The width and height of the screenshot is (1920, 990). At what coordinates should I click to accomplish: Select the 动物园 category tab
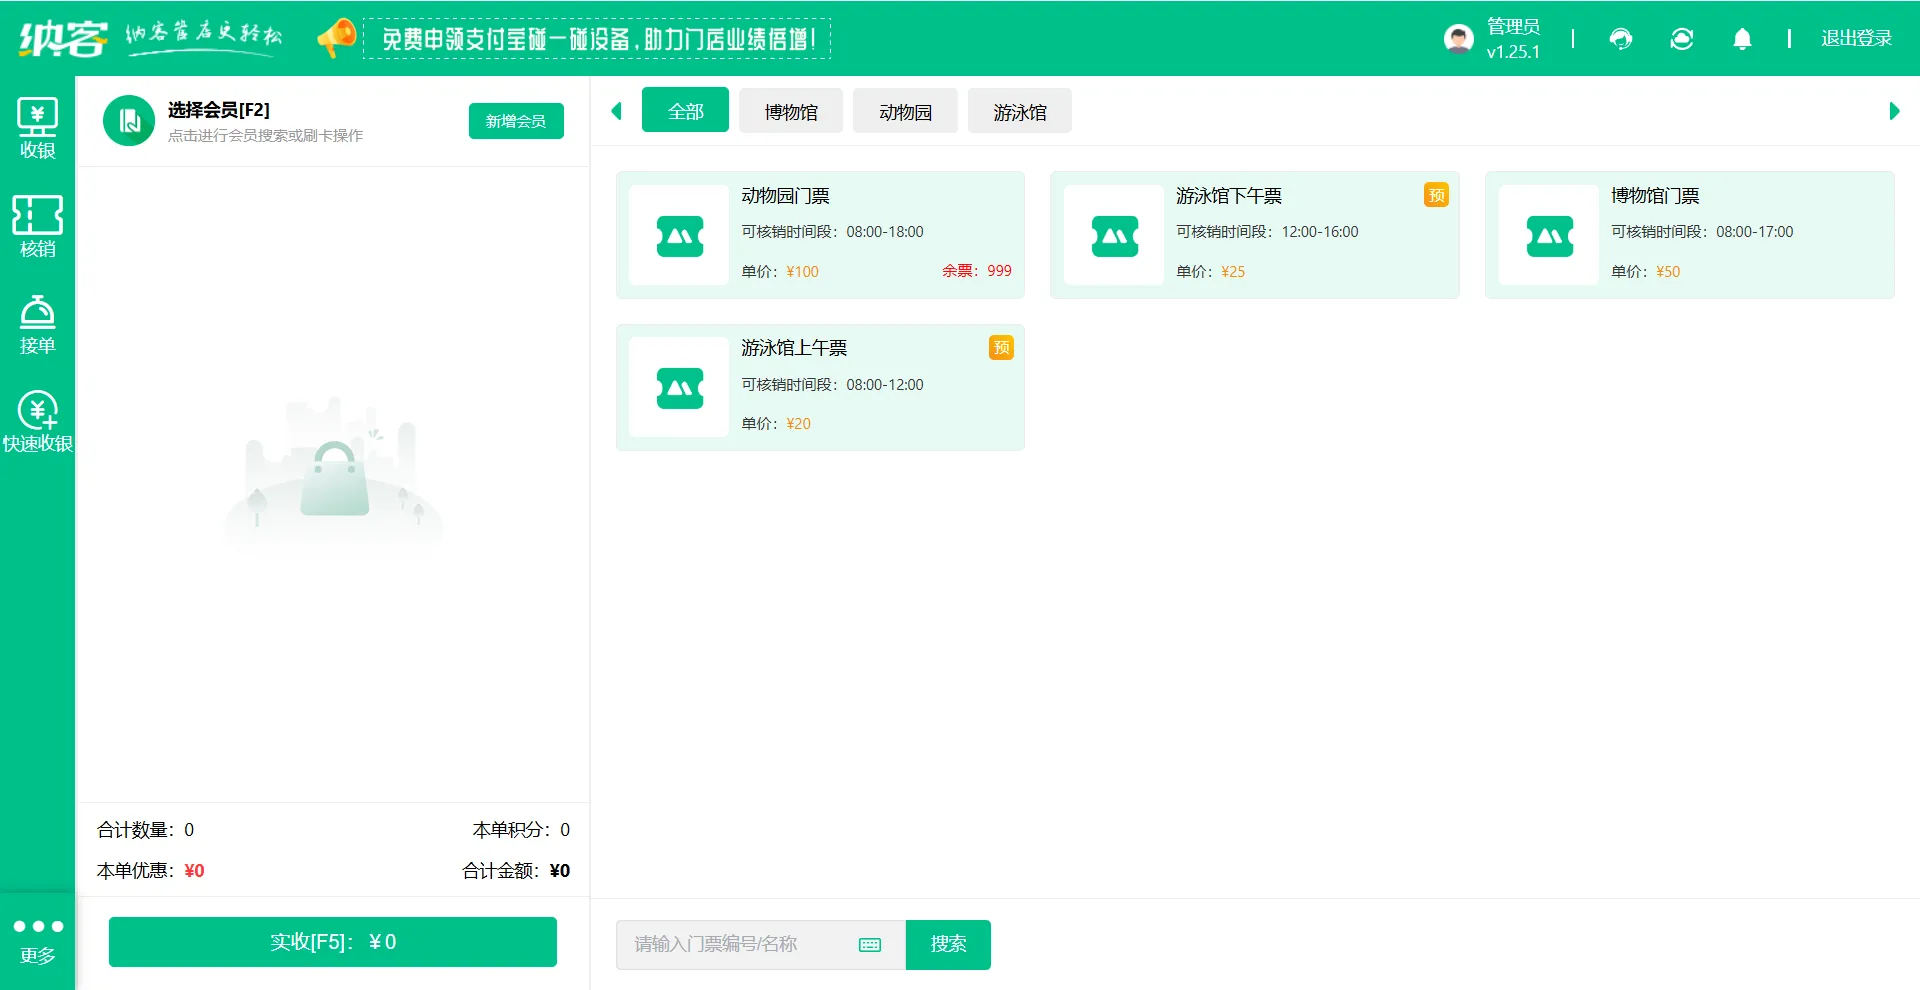pyautogui.click(x=905, y=112)
